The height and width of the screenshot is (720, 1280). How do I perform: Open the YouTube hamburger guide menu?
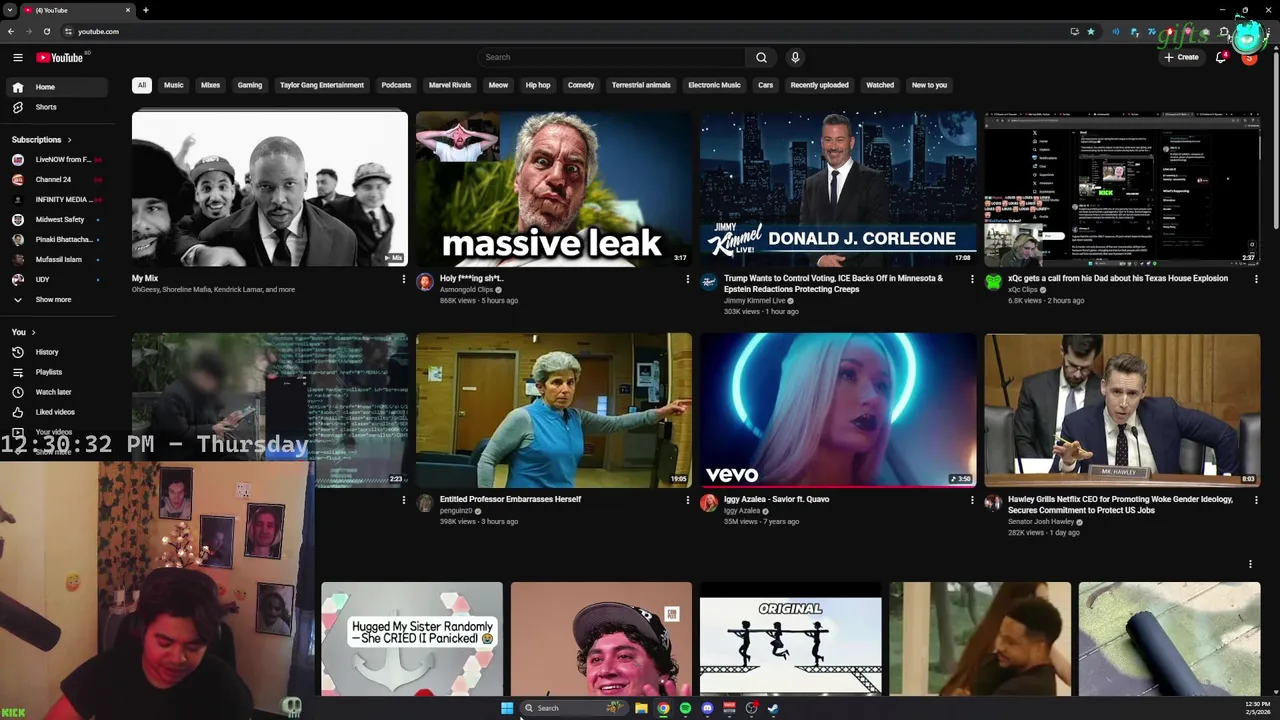pos(18,58)
